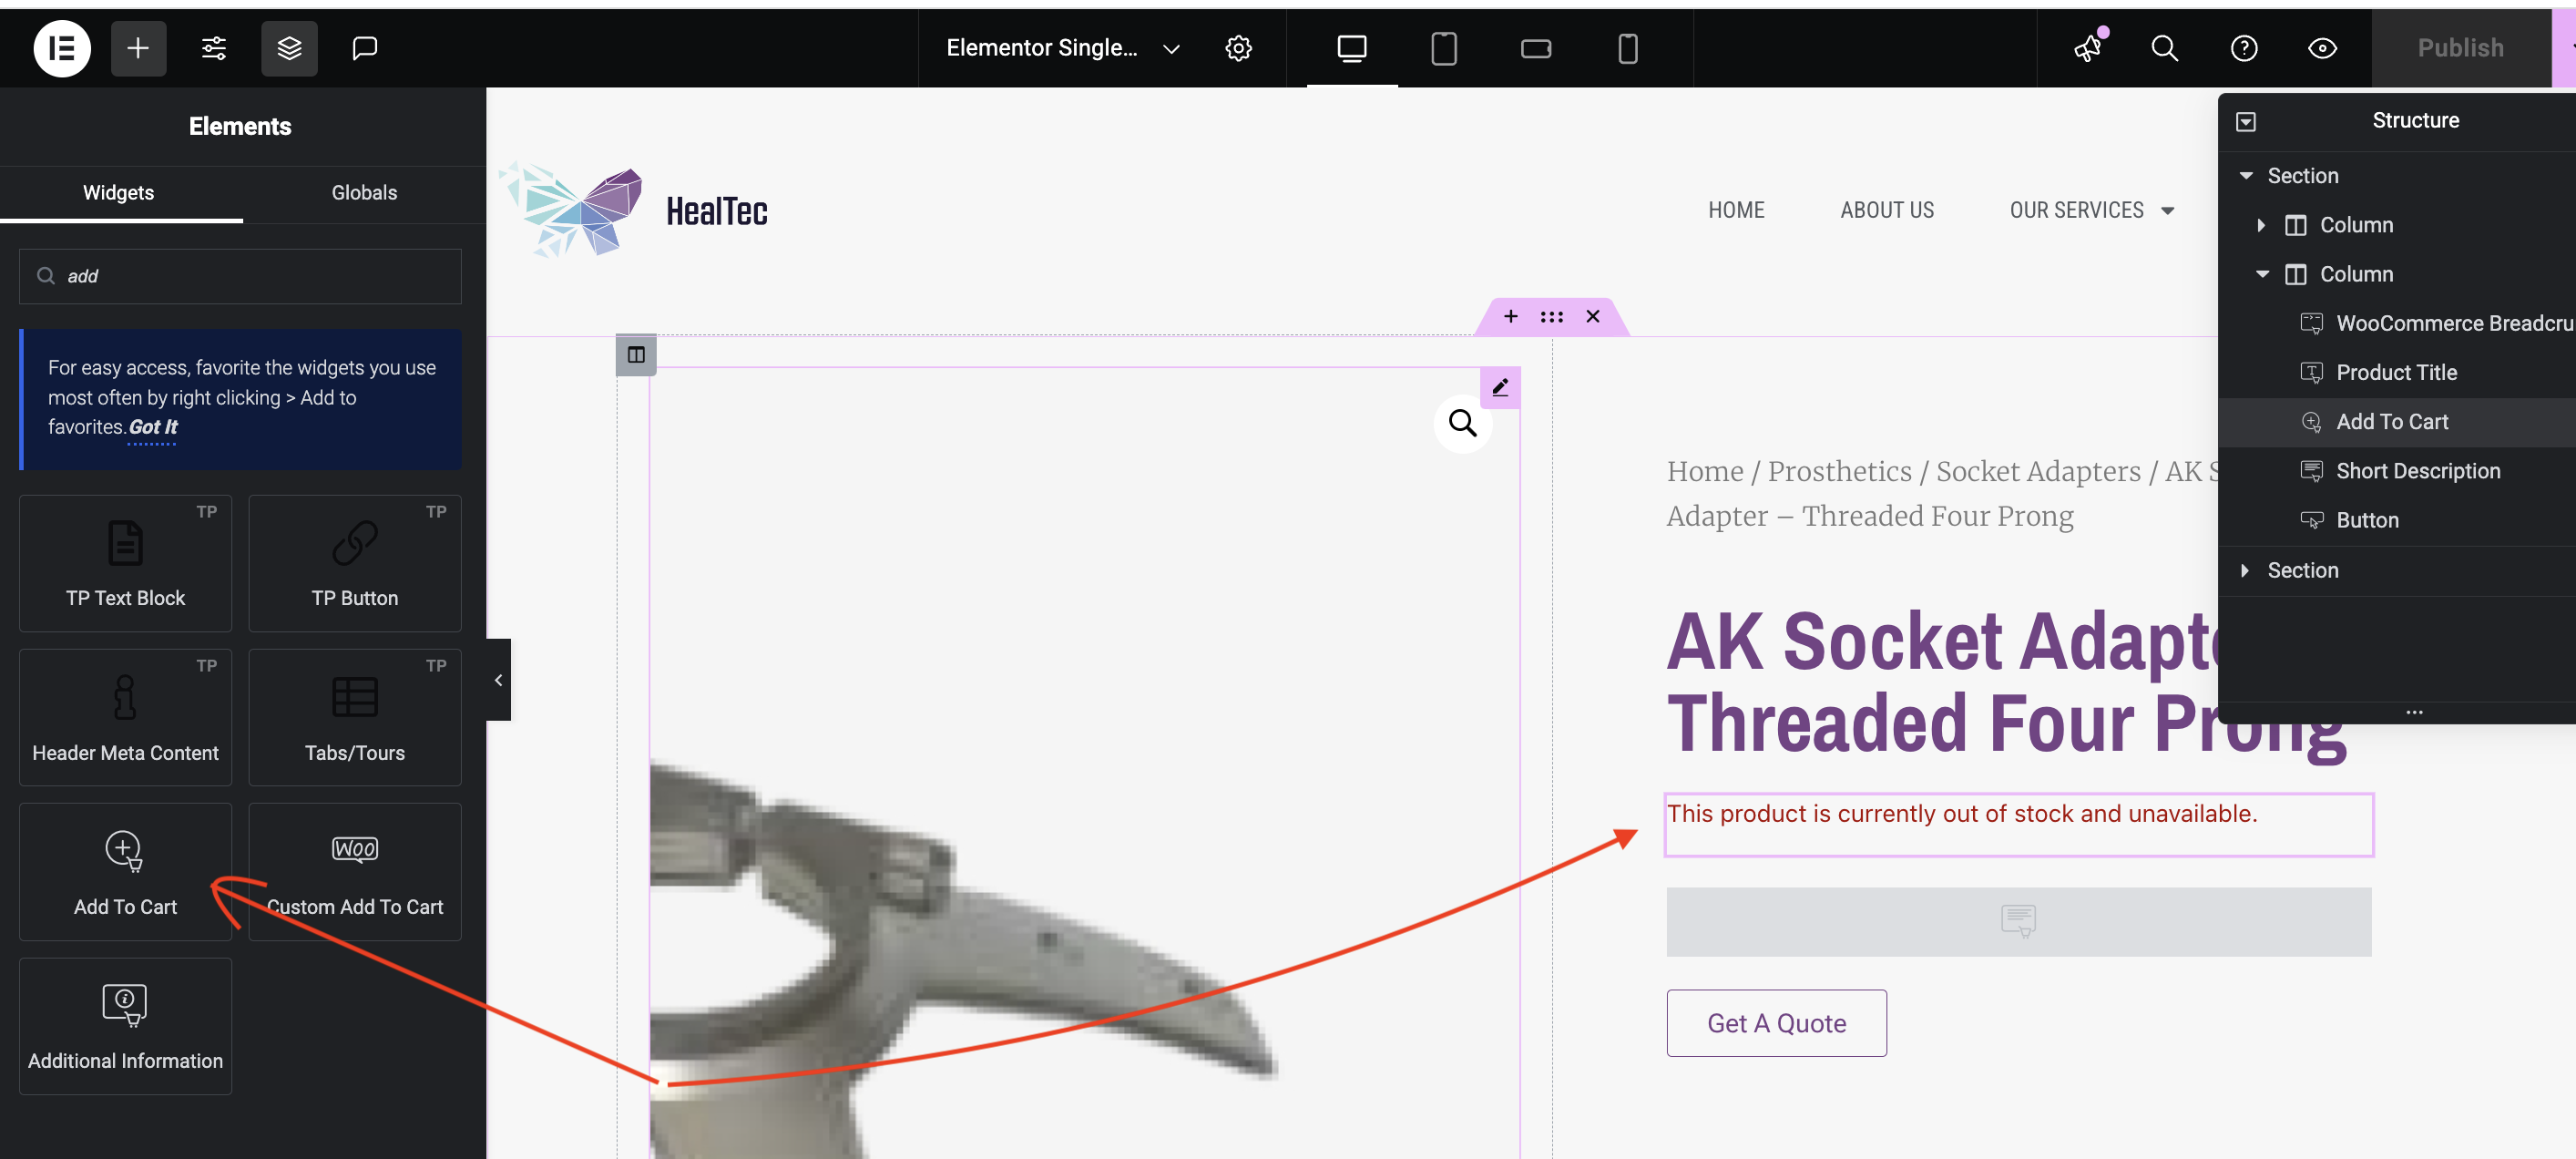Switch to the Globals tab
2576x1159 pixels.
364,193
